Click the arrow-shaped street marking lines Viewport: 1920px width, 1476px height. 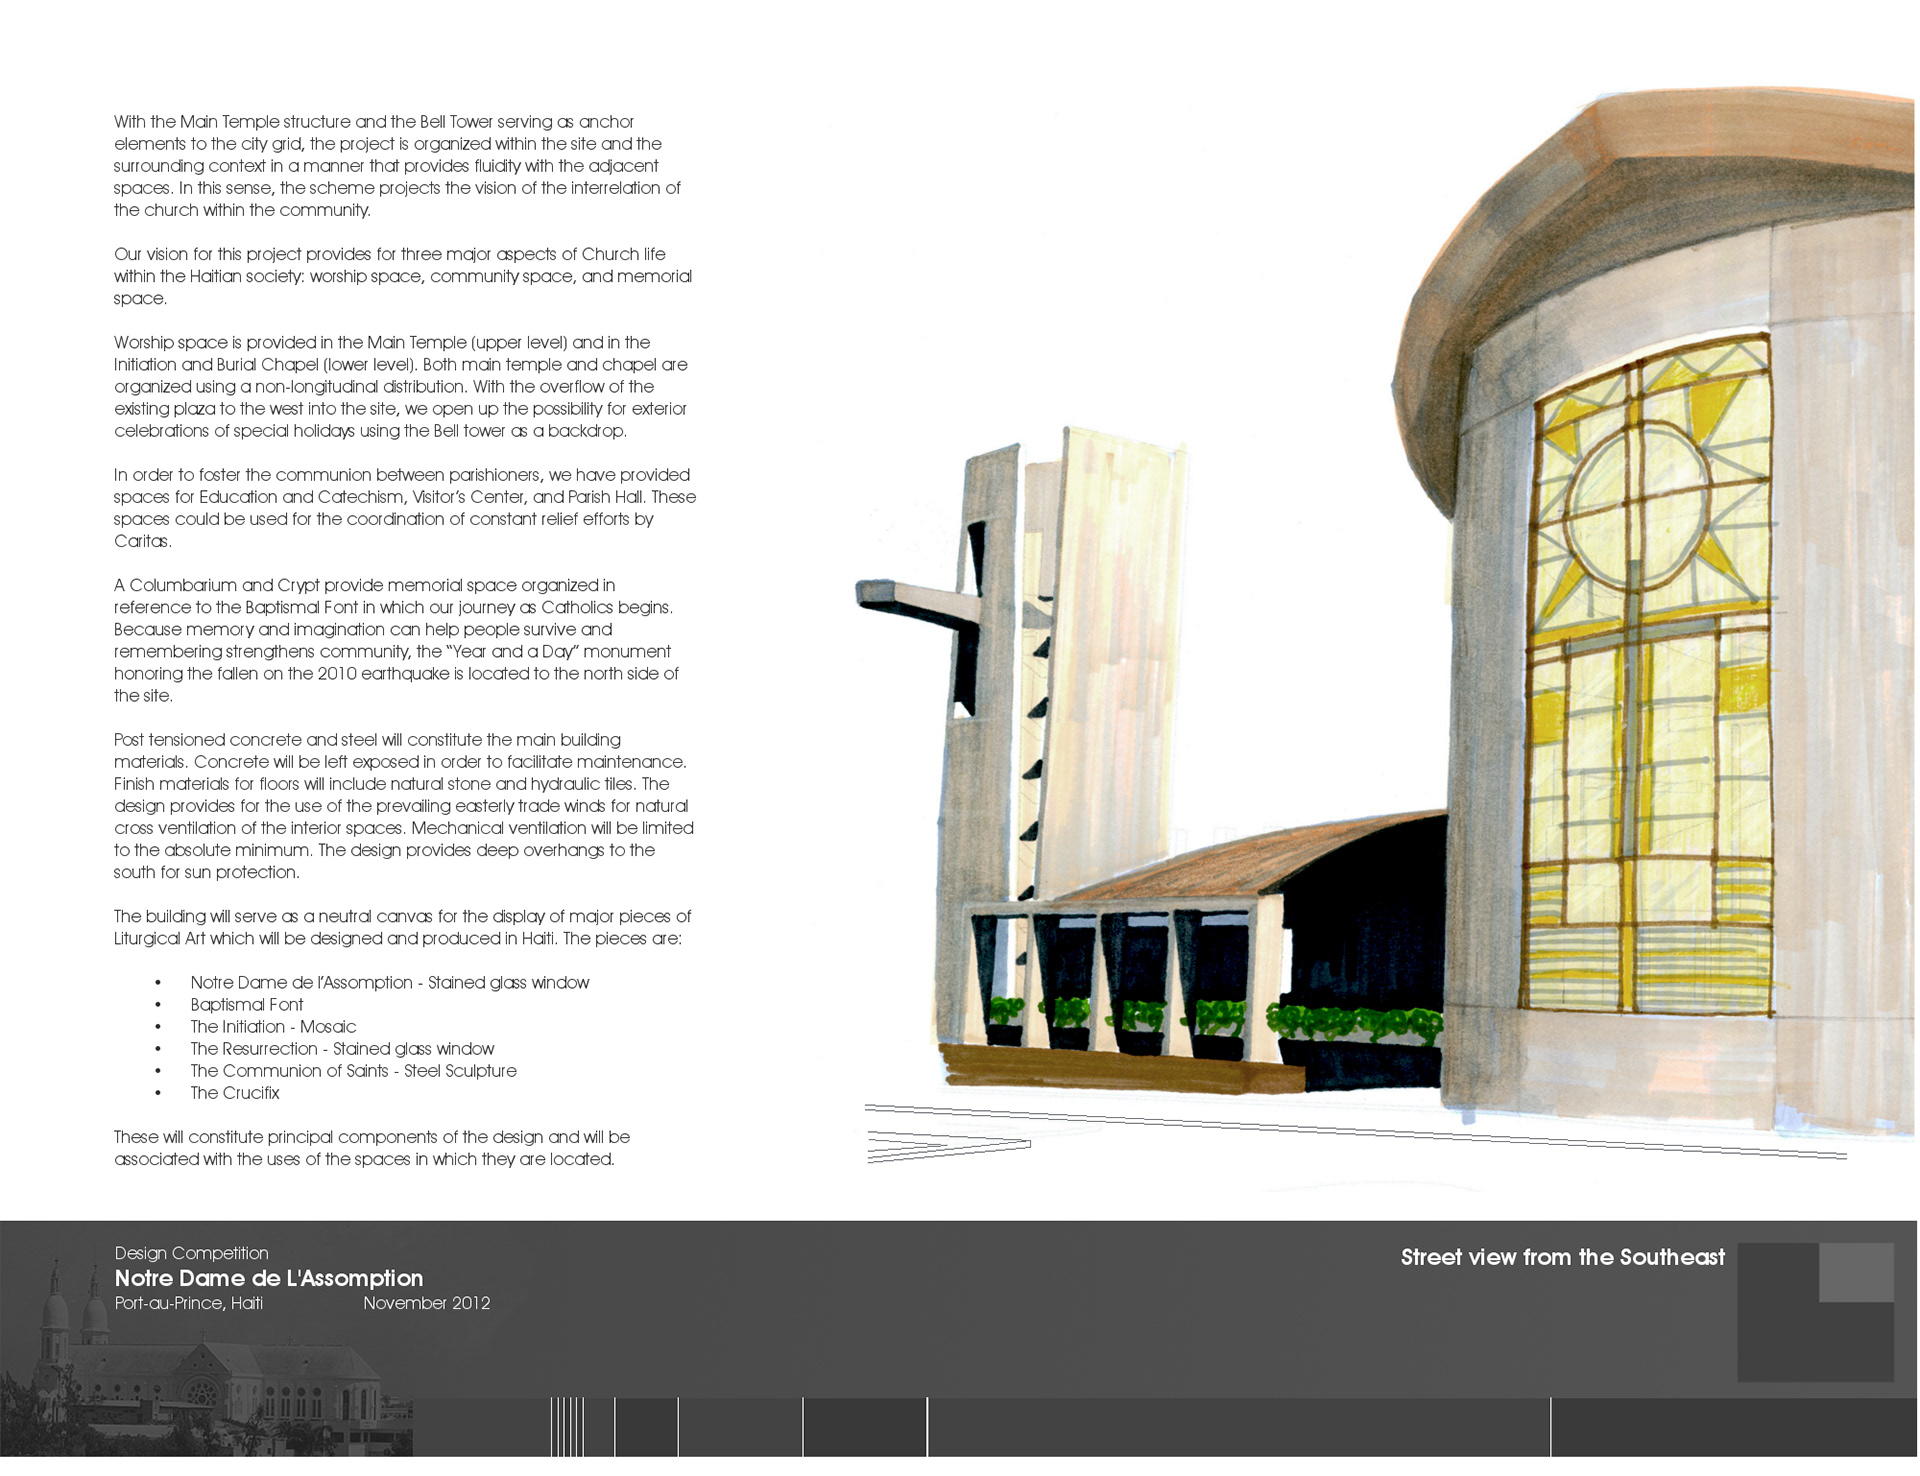pyautogui.click(x=945, y=1146)
